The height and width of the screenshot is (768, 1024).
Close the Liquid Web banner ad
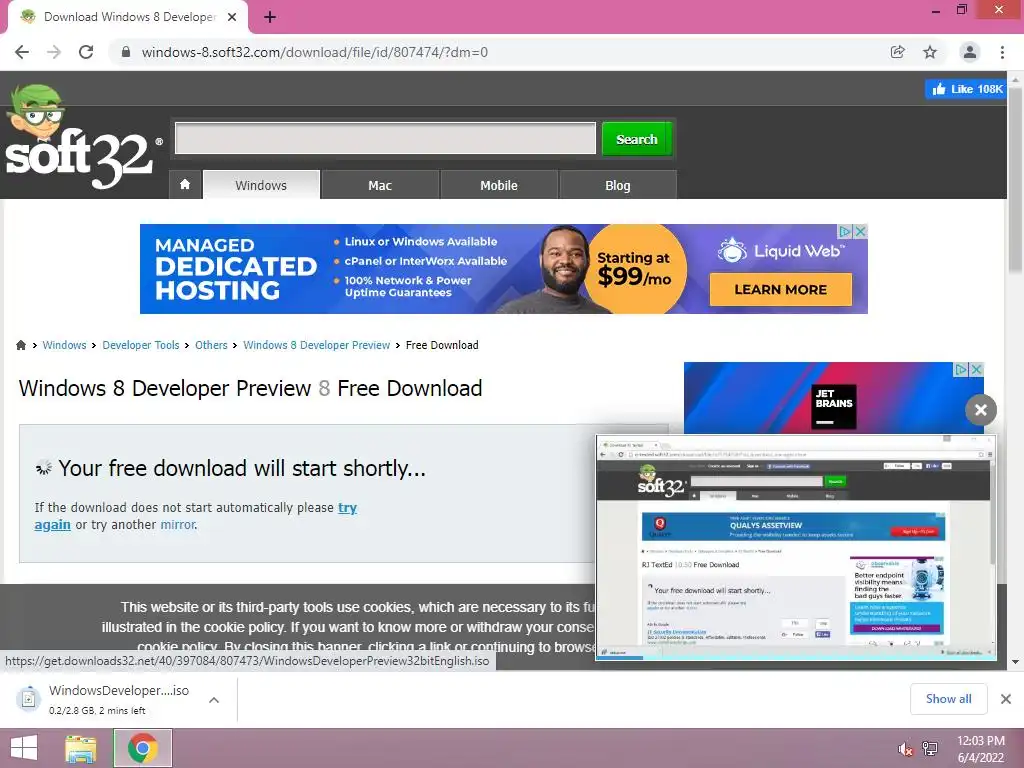(861, 231)
